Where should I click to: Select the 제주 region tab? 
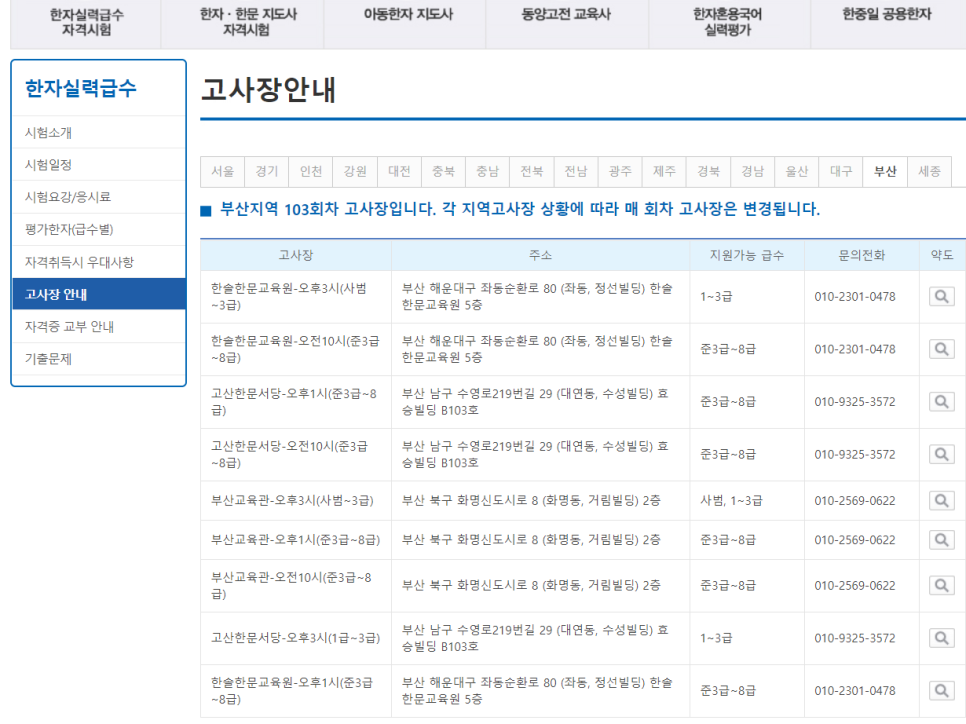pos(664,172)
